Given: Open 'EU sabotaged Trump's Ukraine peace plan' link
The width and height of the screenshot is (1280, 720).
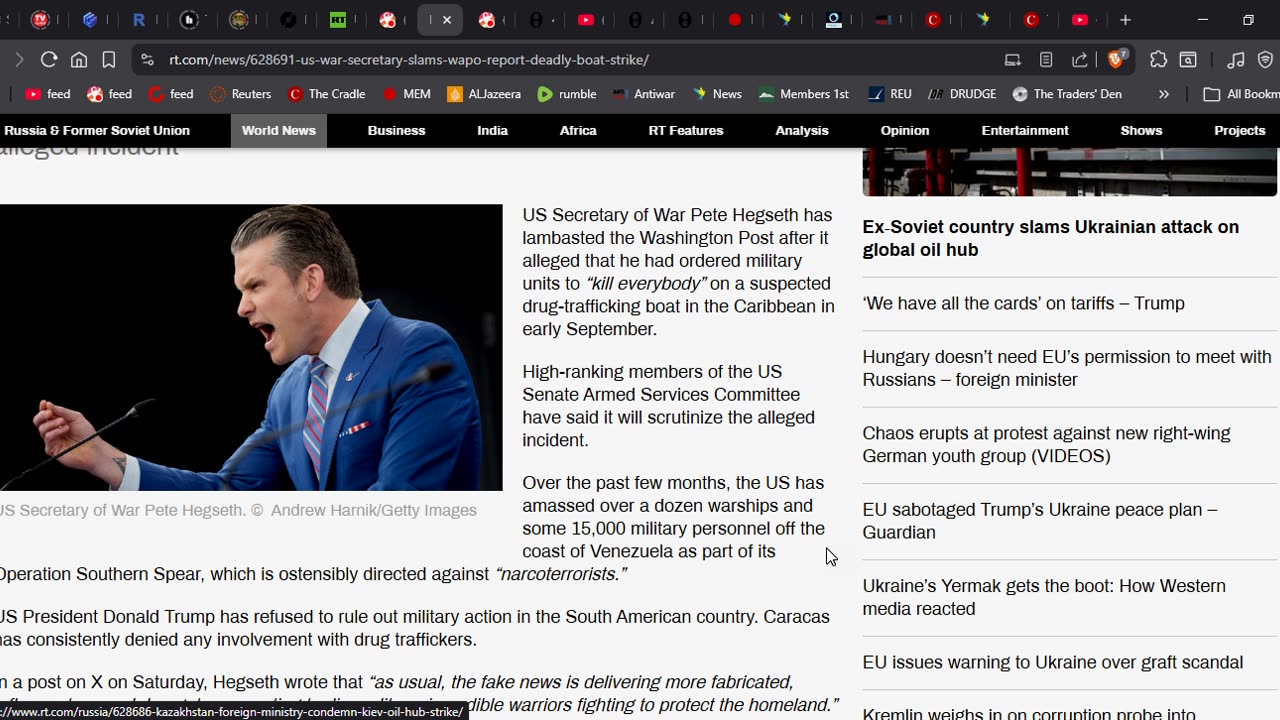Looking at the screenshot, I should pos(1040,521).
